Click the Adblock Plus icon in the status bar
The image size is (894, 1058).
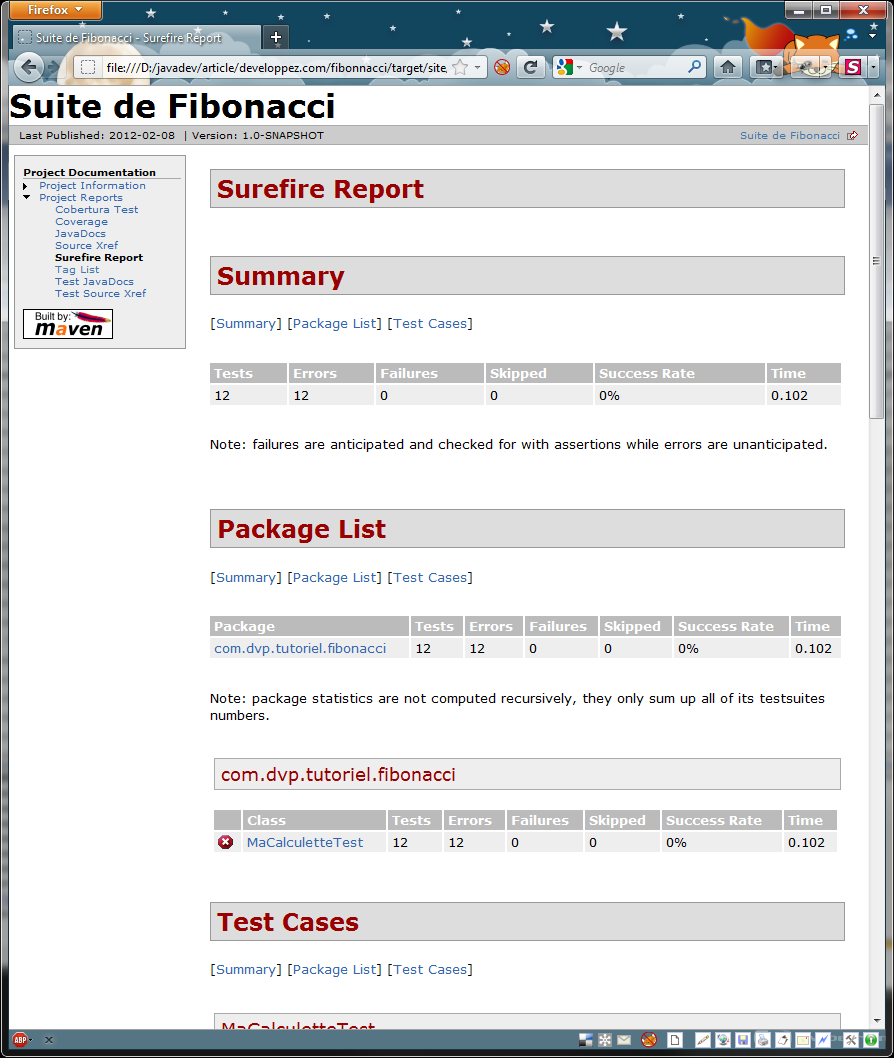[20, 1040]
